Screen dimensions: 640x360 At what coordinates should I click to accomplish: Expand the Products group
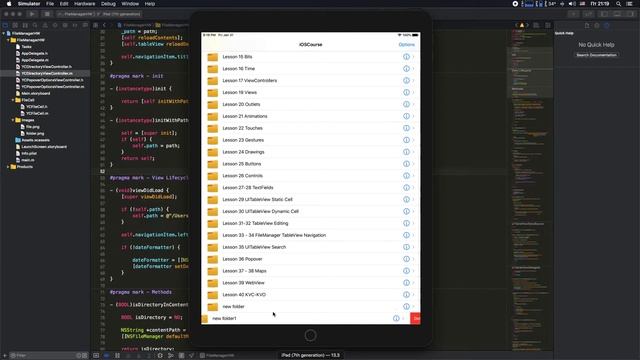tap(9, 167)
